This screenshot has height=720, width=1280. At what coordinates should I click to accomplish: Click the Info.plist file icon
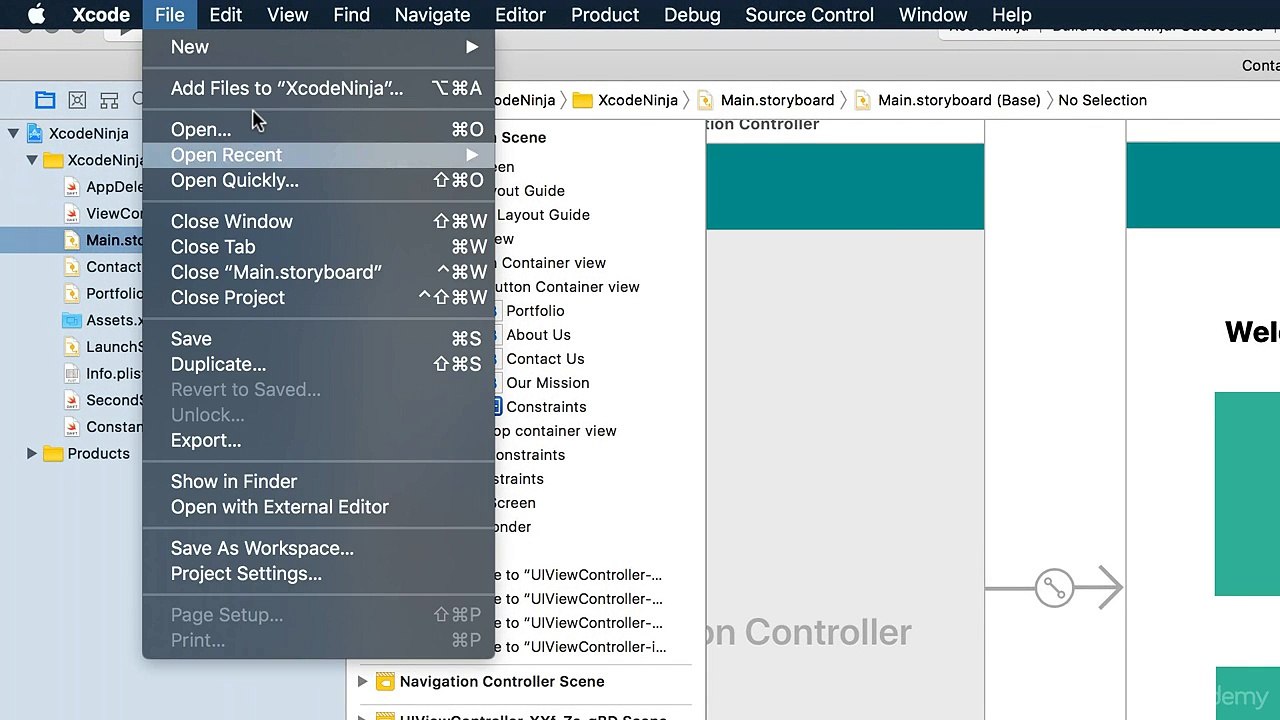coord(71,374)
